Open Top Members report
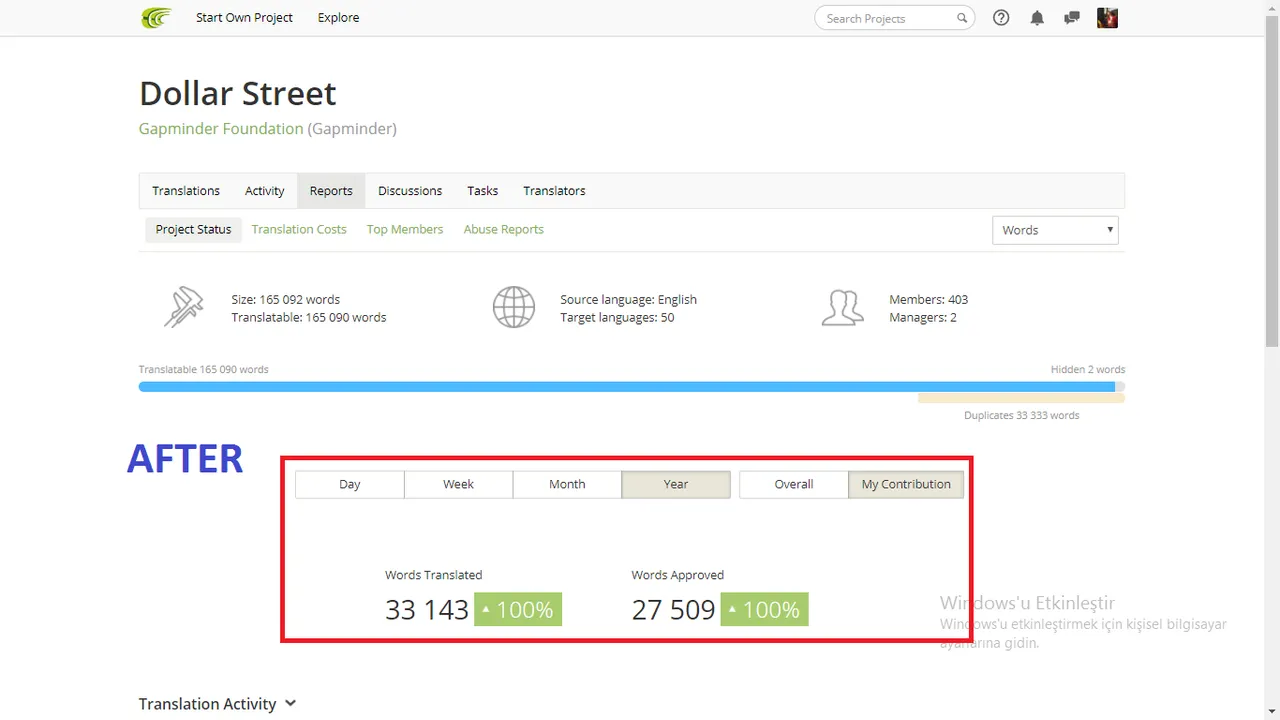 click(x=405, y=229)
